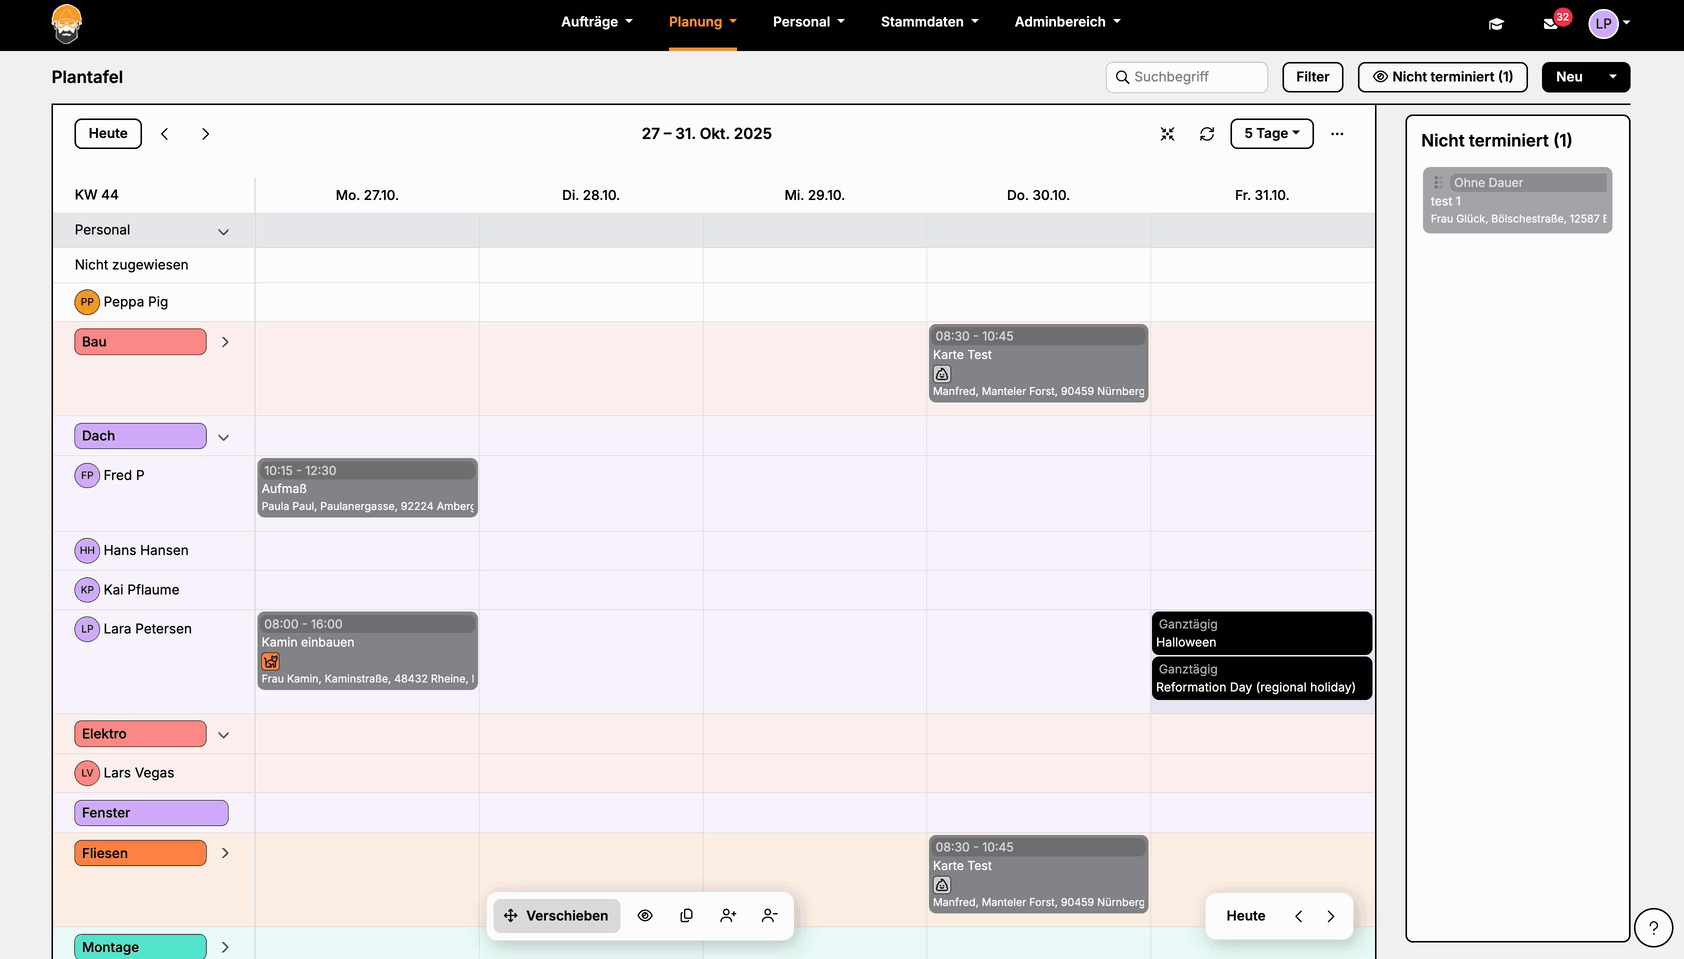Screen dimensions: 1684x959
Task: Open the inbox with 32 notifications
Action: [1552, 23]
